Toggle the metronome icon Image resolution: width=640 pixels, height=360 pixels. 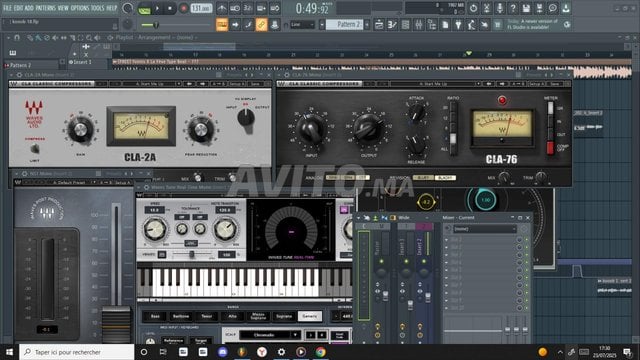pyautogui.click(x=222, y=8)
